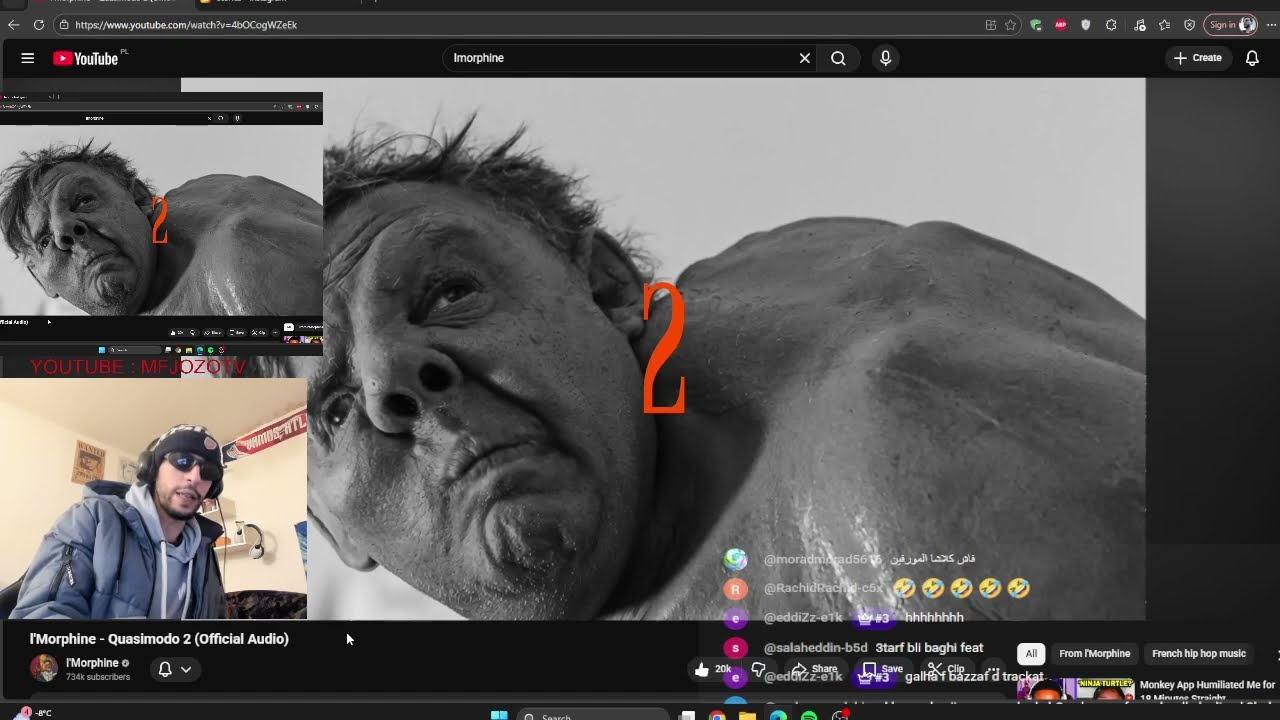Like the video with thumbs-up 20k
1280x720 pixels.
coord(714,669)
